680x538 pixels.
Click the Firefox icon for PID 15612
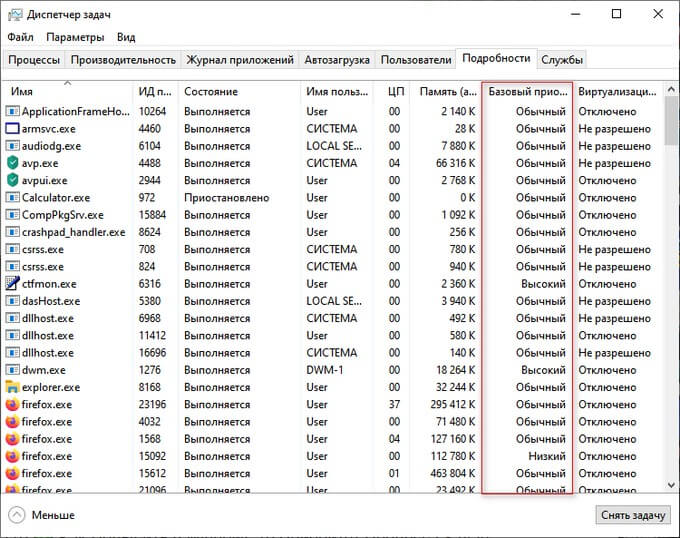12,473
